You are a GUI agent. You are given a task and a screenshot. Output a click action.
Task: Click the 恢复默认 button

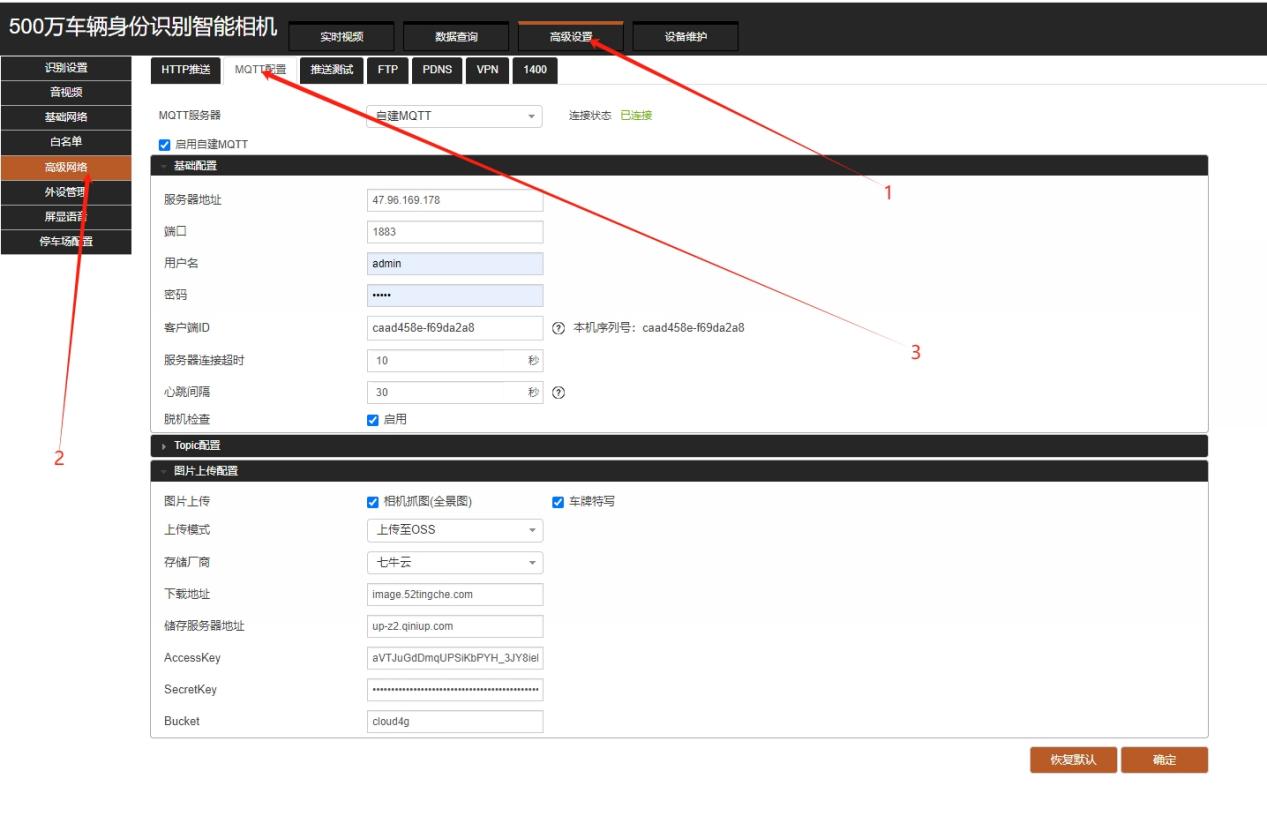[1073, 760]
